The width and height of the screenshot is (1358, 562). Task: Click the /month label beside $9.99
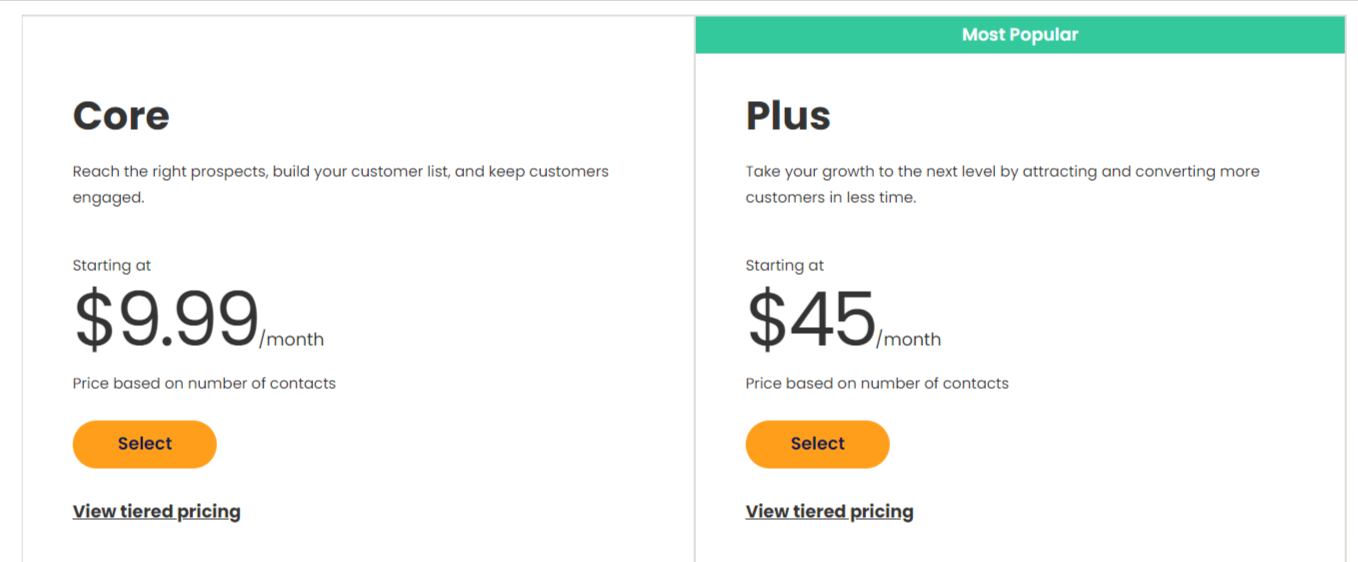pos(292,340)
